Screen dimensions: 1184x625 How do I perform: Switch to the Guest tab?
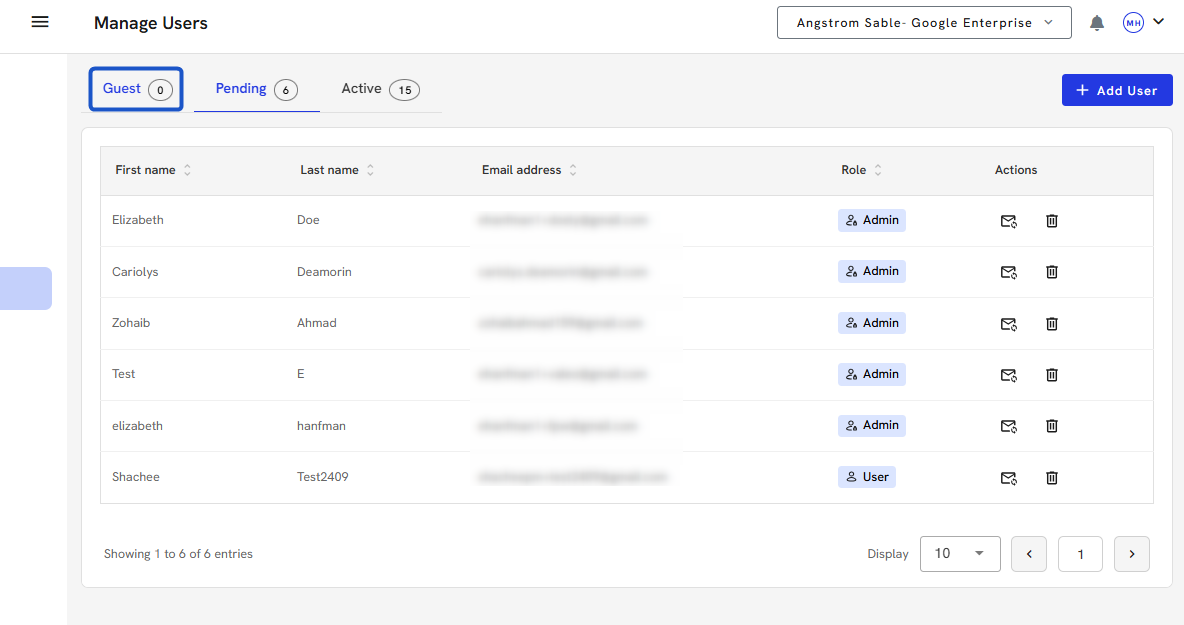(x=136, y=89)
